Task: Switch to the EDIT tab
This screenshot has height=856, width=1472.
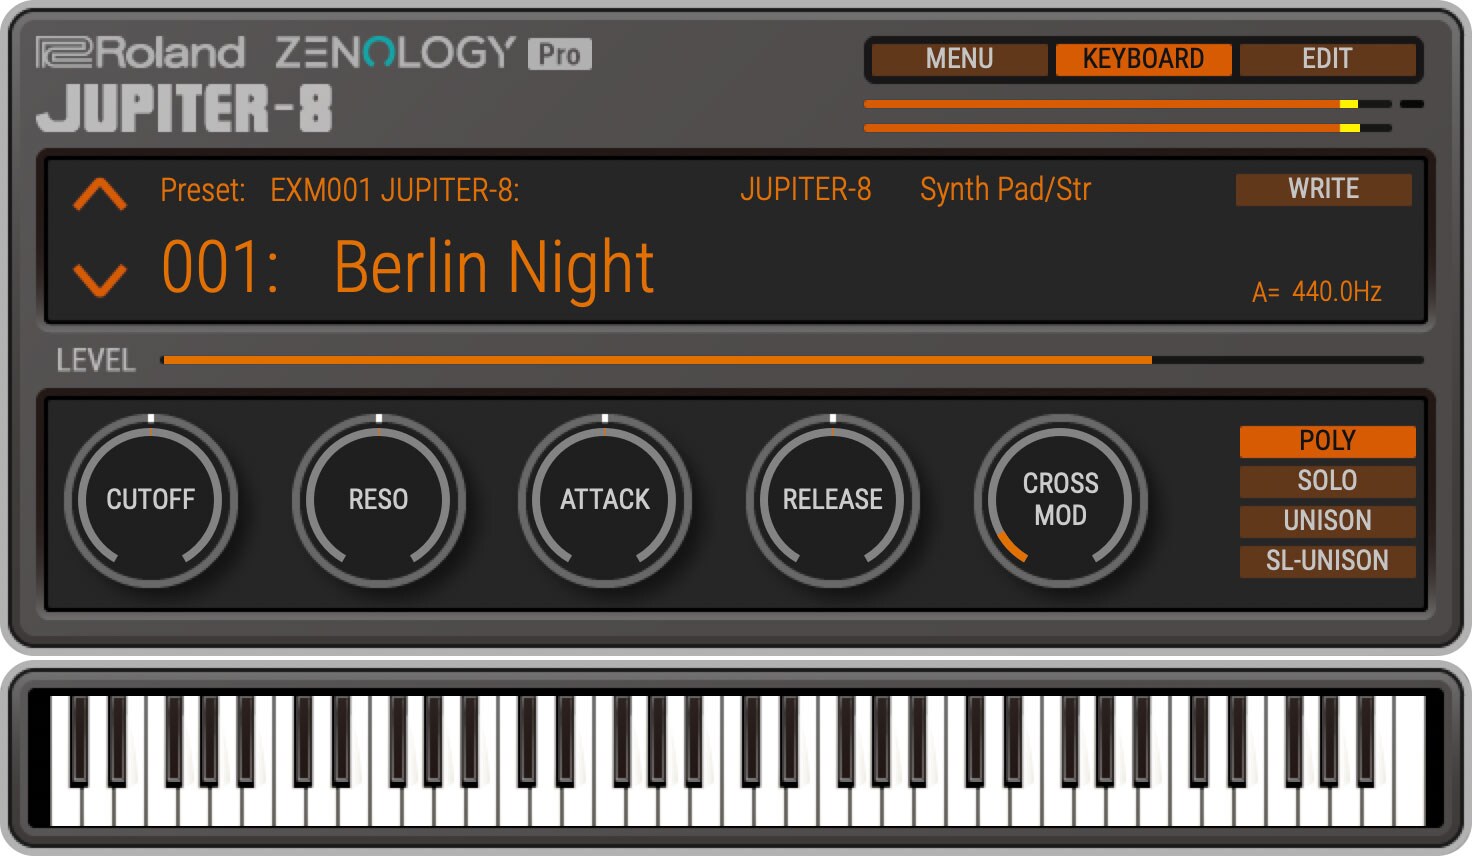Action: pyautogui.click(x=1327, y=59)
